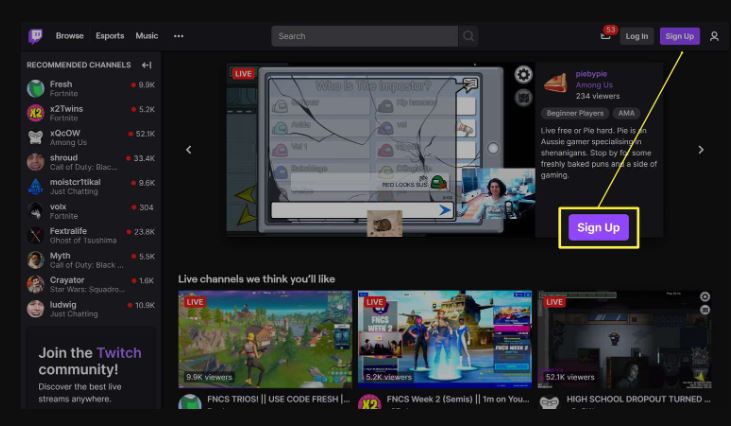This screenshot has height=426, width=731.
Task: Click the Sign Up button in top bar
Action: (679, 36)
